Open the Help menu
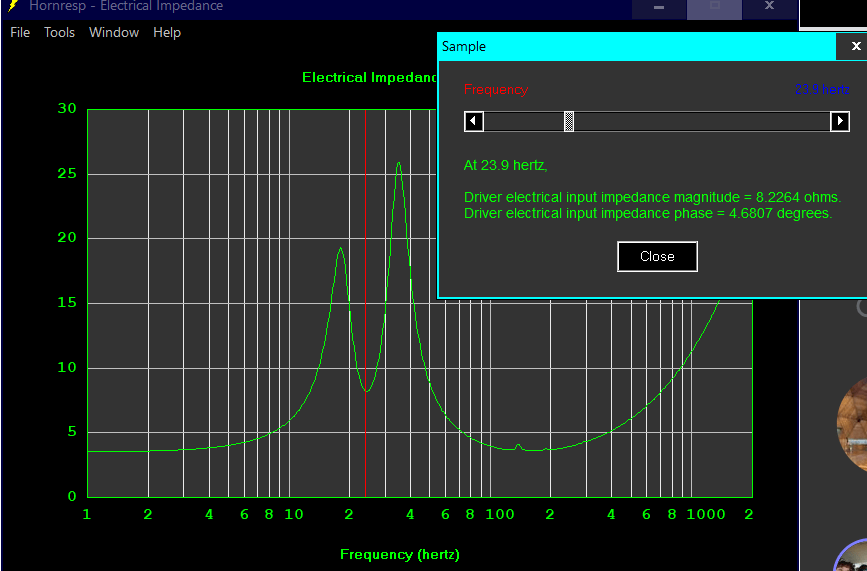This screenshot has height=571, width=867. coord(167,33)
